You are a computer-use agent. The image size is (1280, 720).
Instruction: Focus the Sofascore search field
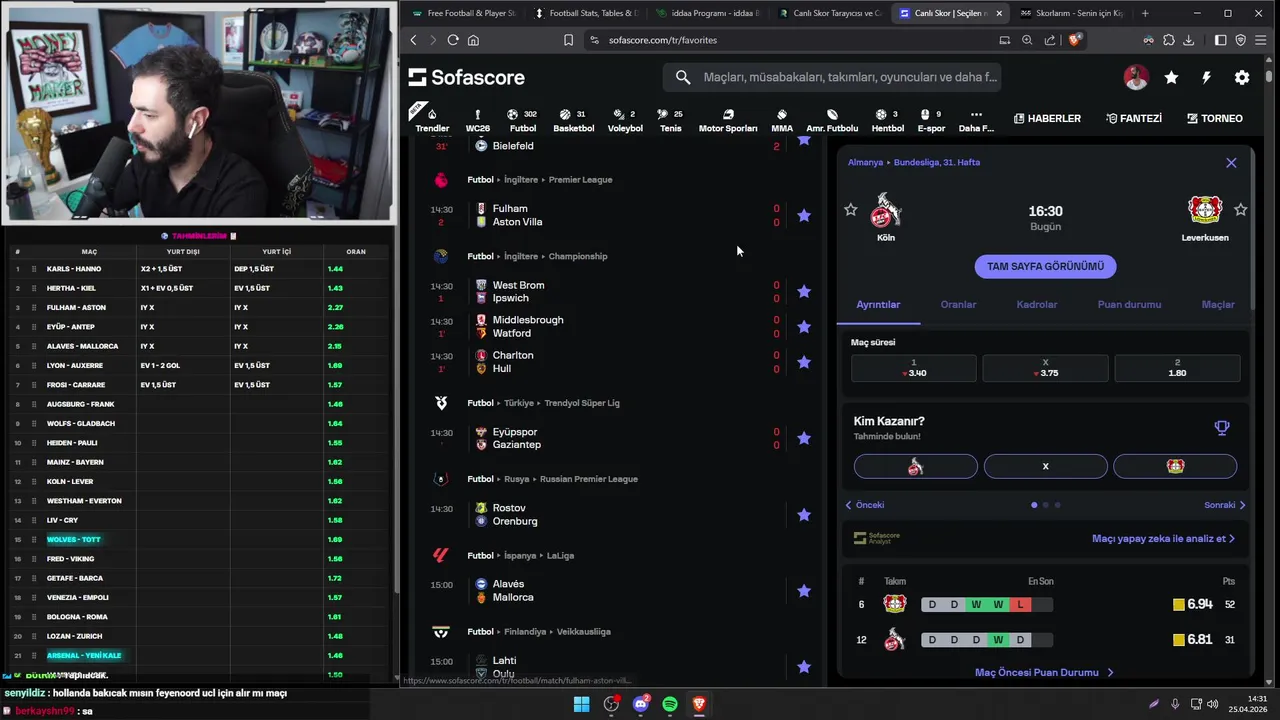pos(831,77)
